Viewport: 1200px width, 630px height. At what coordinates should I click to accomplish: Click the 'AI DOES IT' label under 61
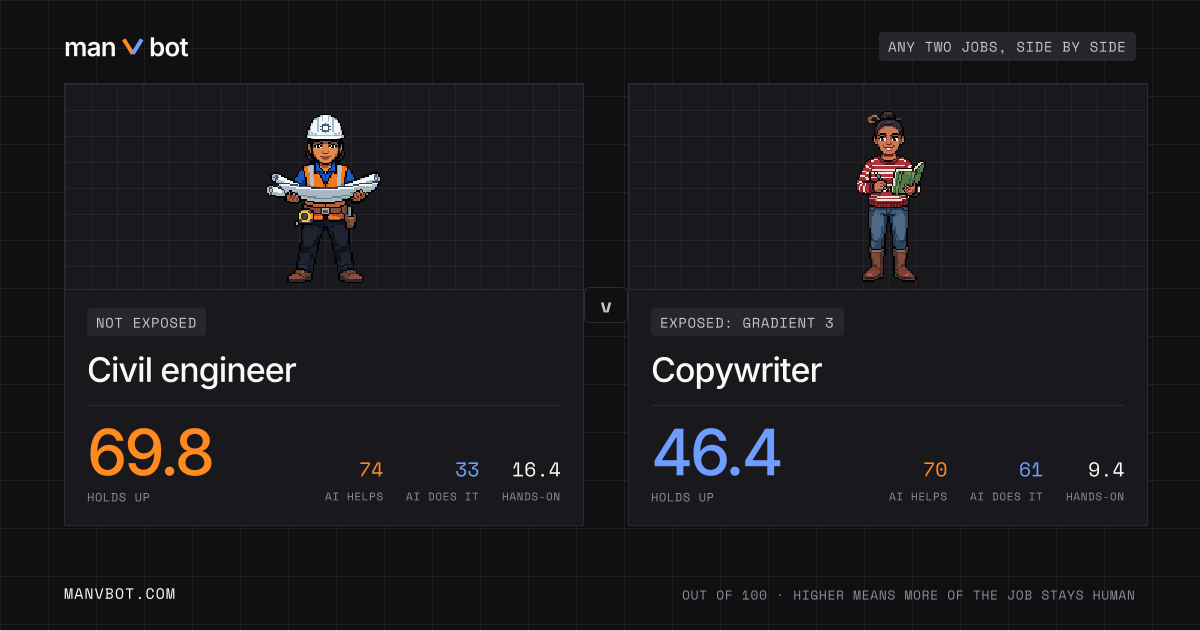(x=1006, y=497)
